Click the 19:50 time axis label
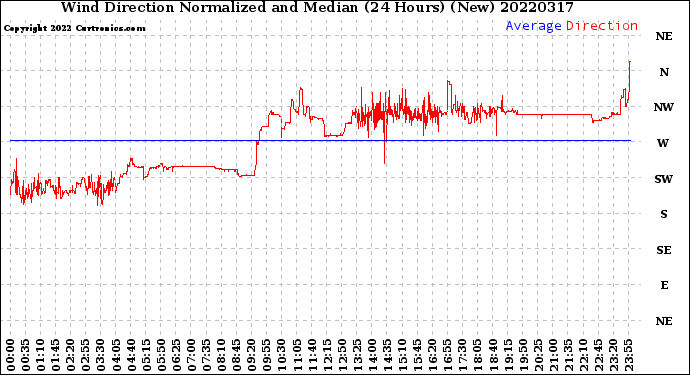 click(x=523, y=355)
